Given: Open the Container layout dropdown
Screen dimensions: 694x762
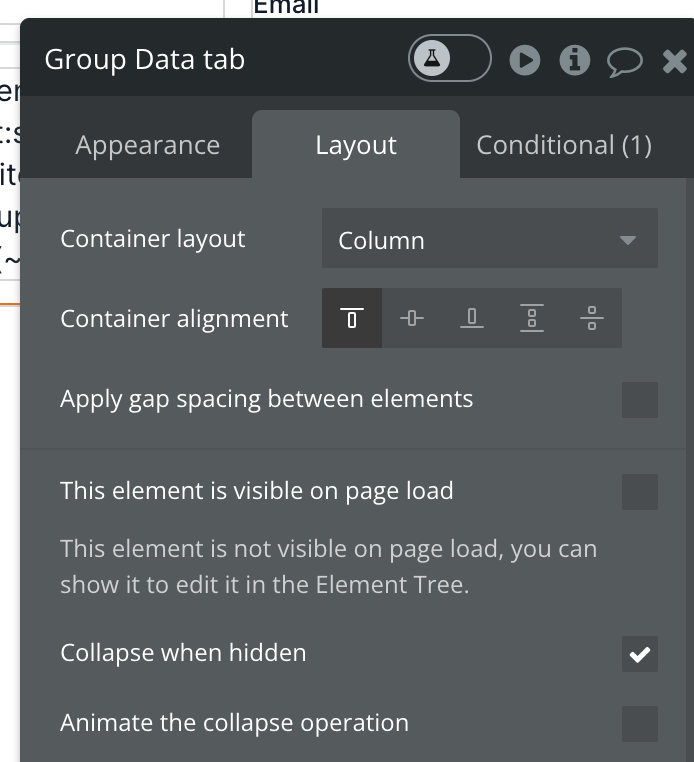Looking at the screenshot, I should pyautogui.click(x=489, y=240).
